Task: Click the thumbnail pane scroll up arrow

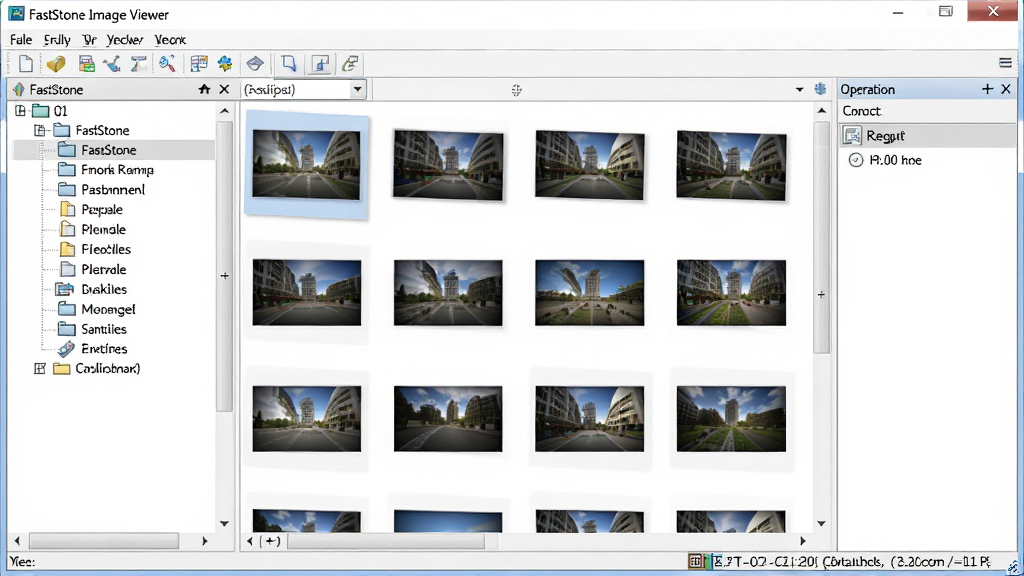Action: point(822,111)
